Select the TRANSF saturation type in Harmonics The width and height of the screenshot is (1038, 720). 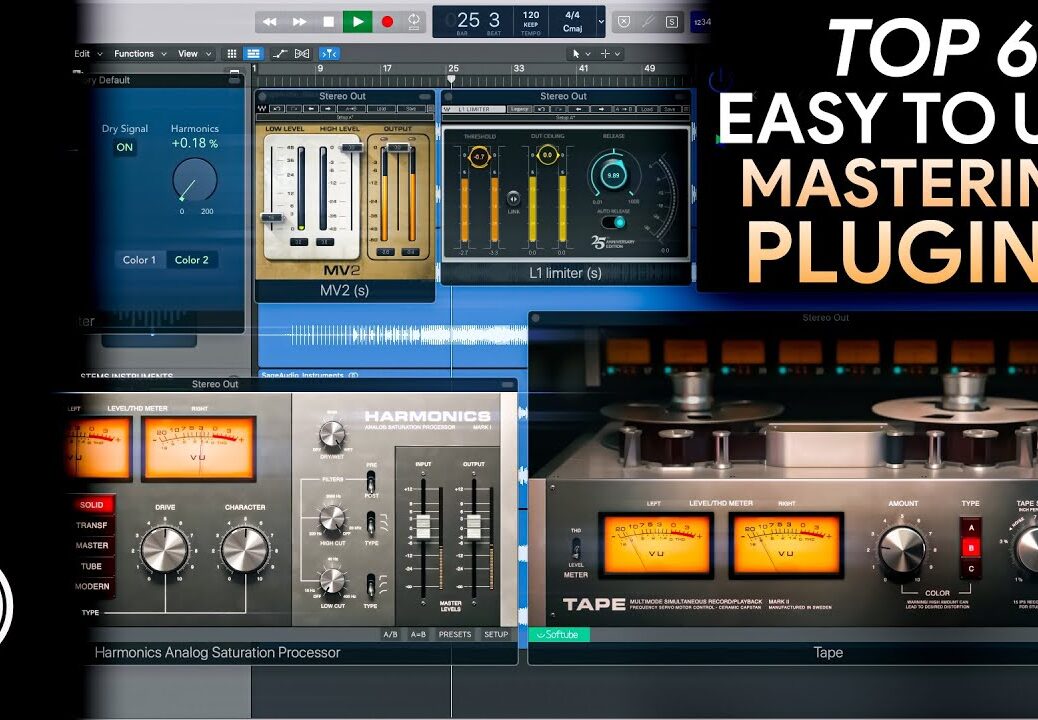click(91, 525)
